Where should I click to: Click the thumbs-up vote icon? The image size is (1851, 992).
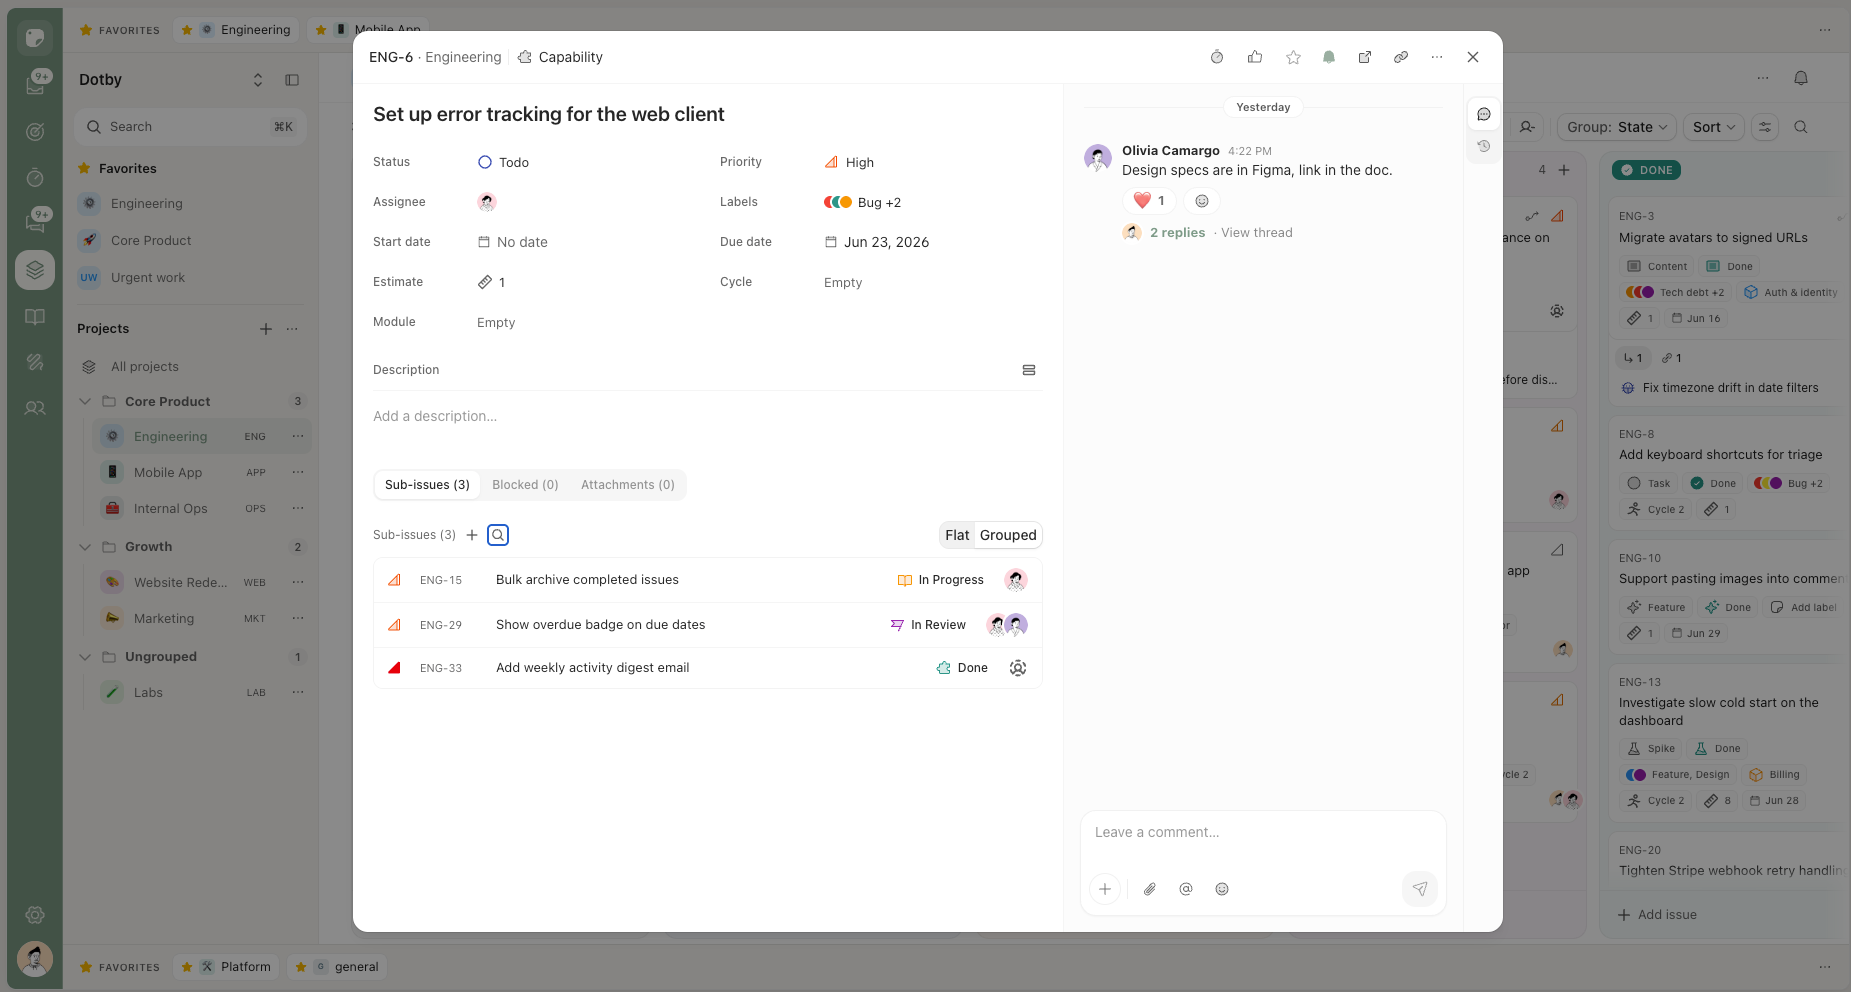coord(1255,57)
